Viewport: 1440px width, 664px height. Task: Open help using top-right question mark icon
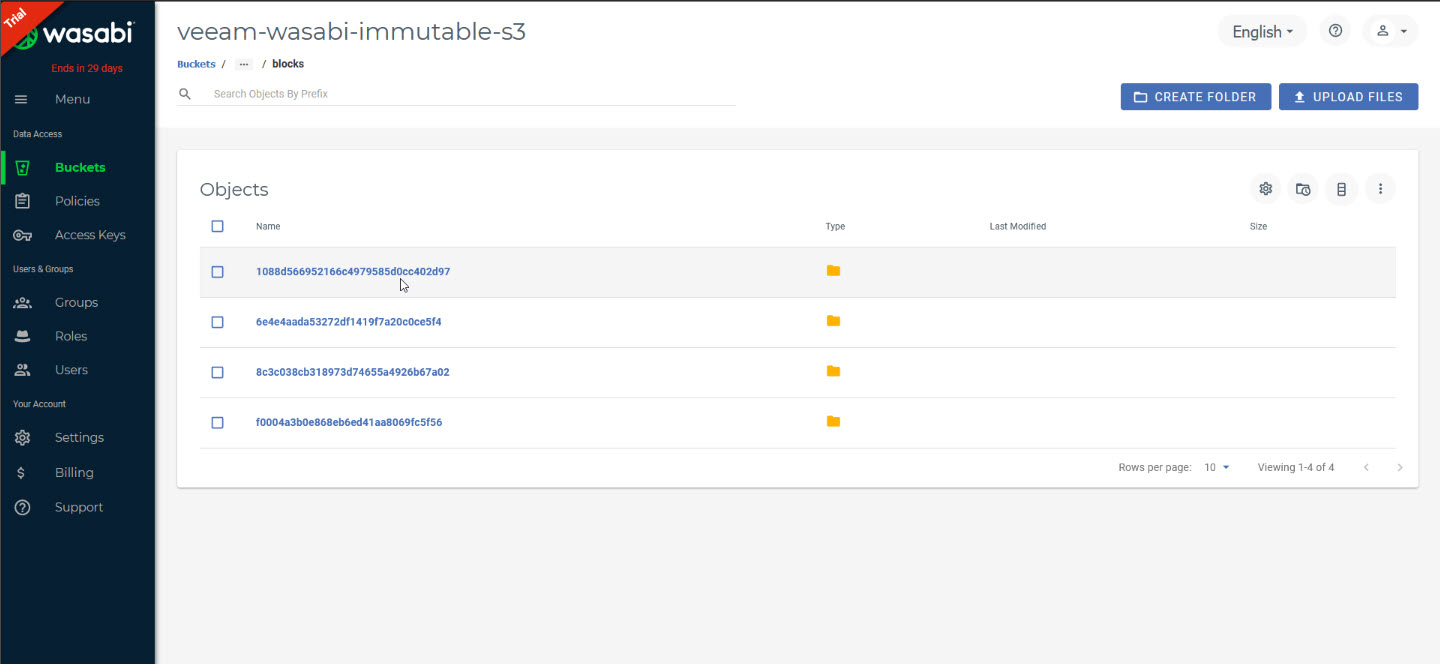click(1335, 31)
